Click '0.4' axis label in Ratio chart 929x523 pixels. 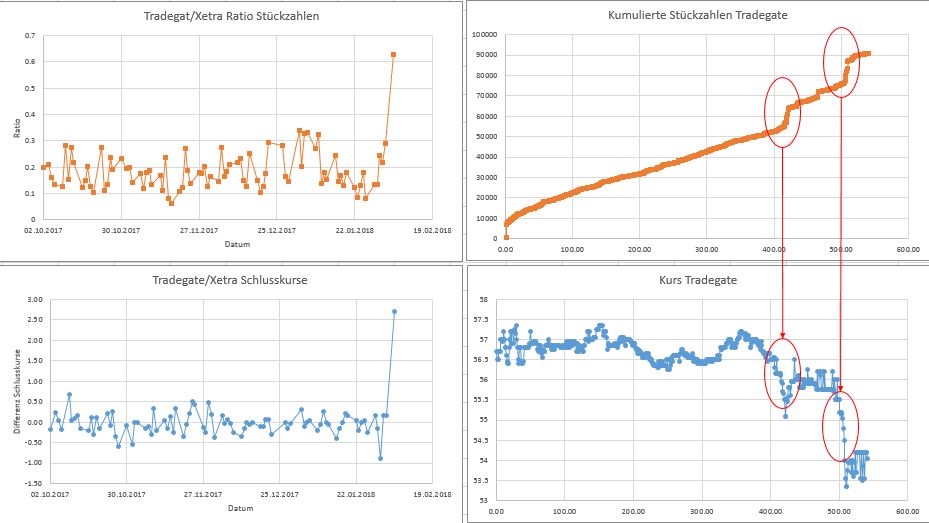[30, 114]
